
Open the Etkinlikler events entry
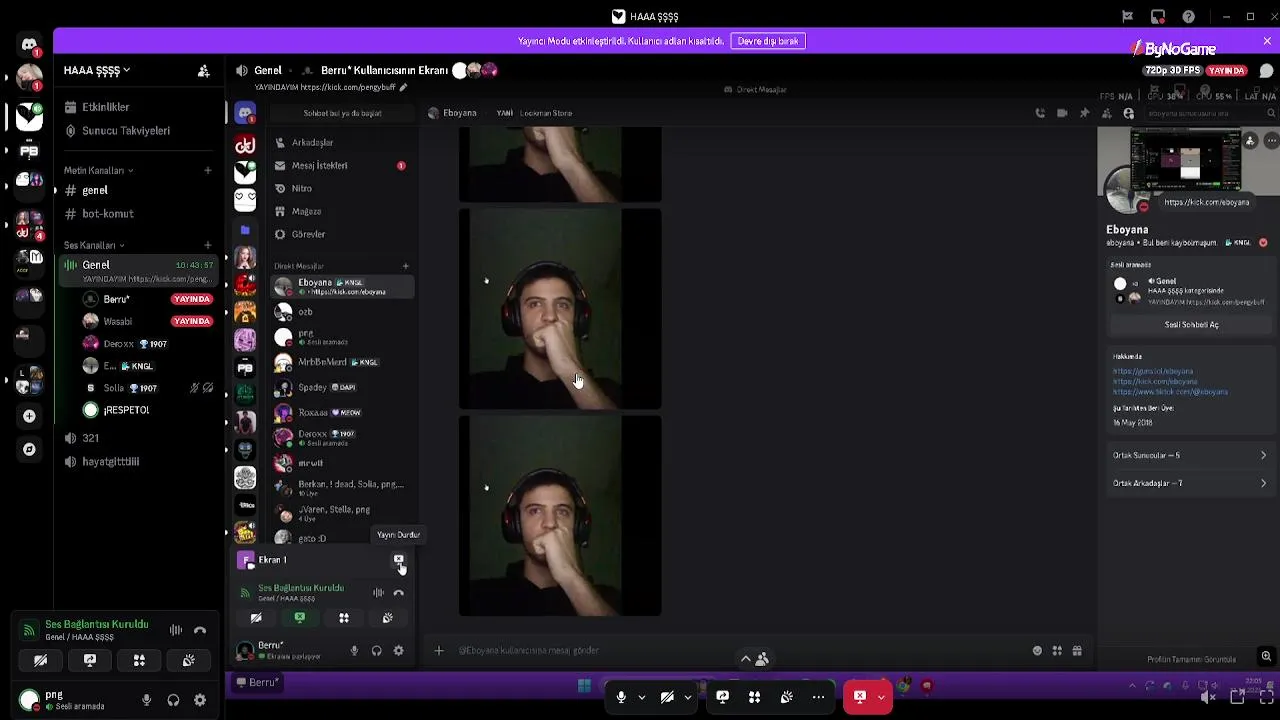[x=105, y=107]
